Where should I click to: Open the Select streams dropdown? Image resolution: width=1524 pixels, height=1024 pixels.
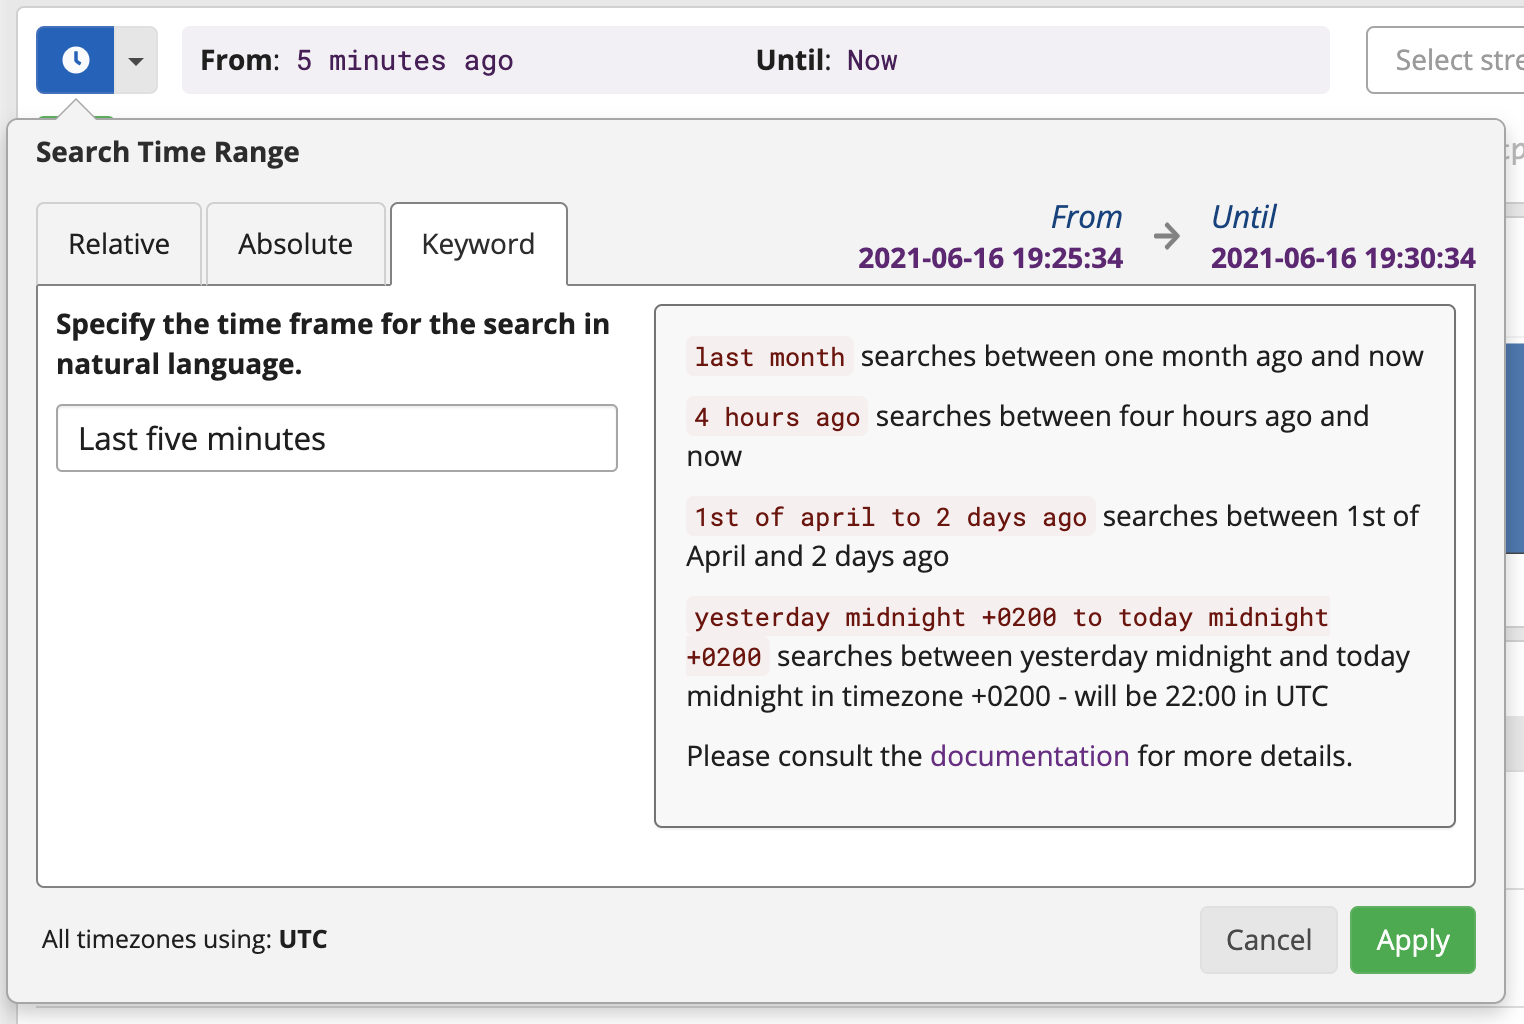pos(1459,60)
